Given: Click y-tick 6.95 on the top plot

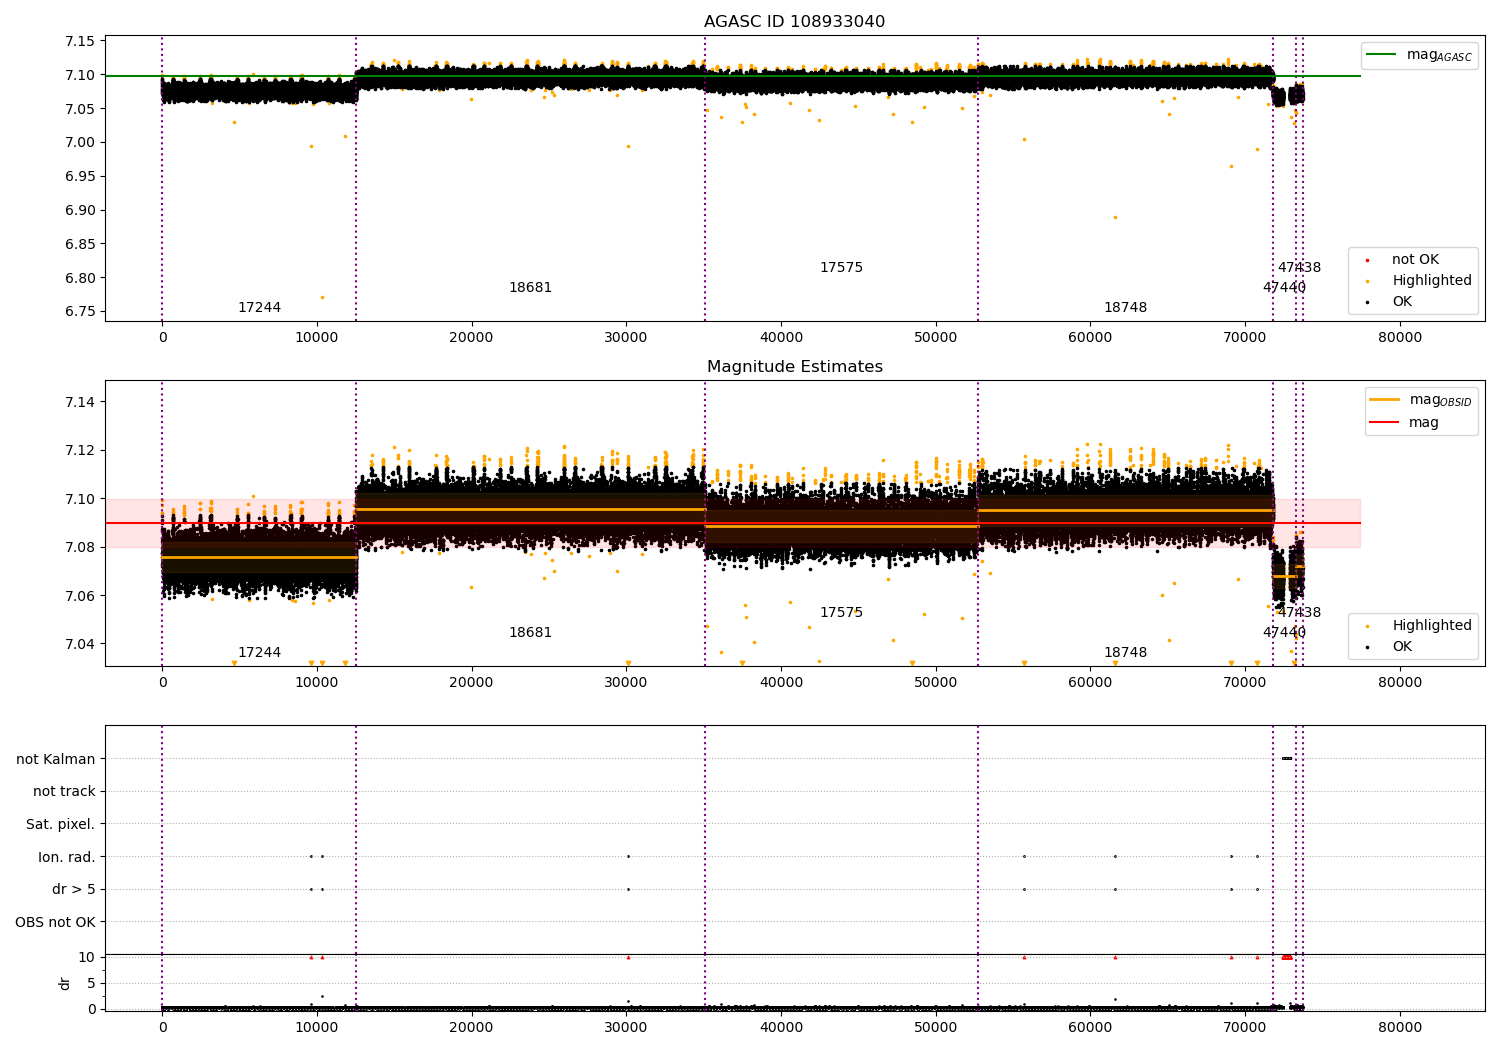Looking at the screenshot, I should click(x=79, y=177).
